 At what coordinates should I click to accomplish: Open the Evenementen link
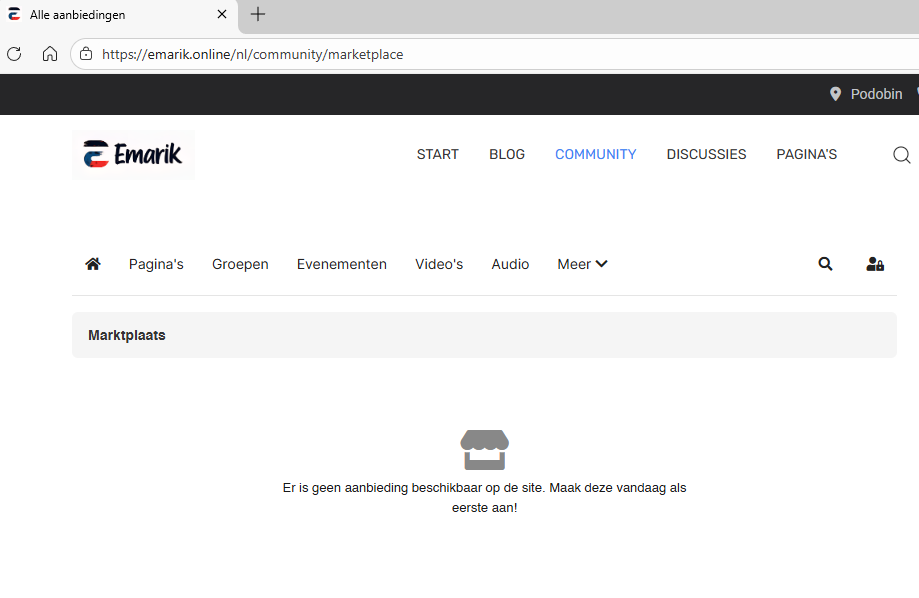341,263
